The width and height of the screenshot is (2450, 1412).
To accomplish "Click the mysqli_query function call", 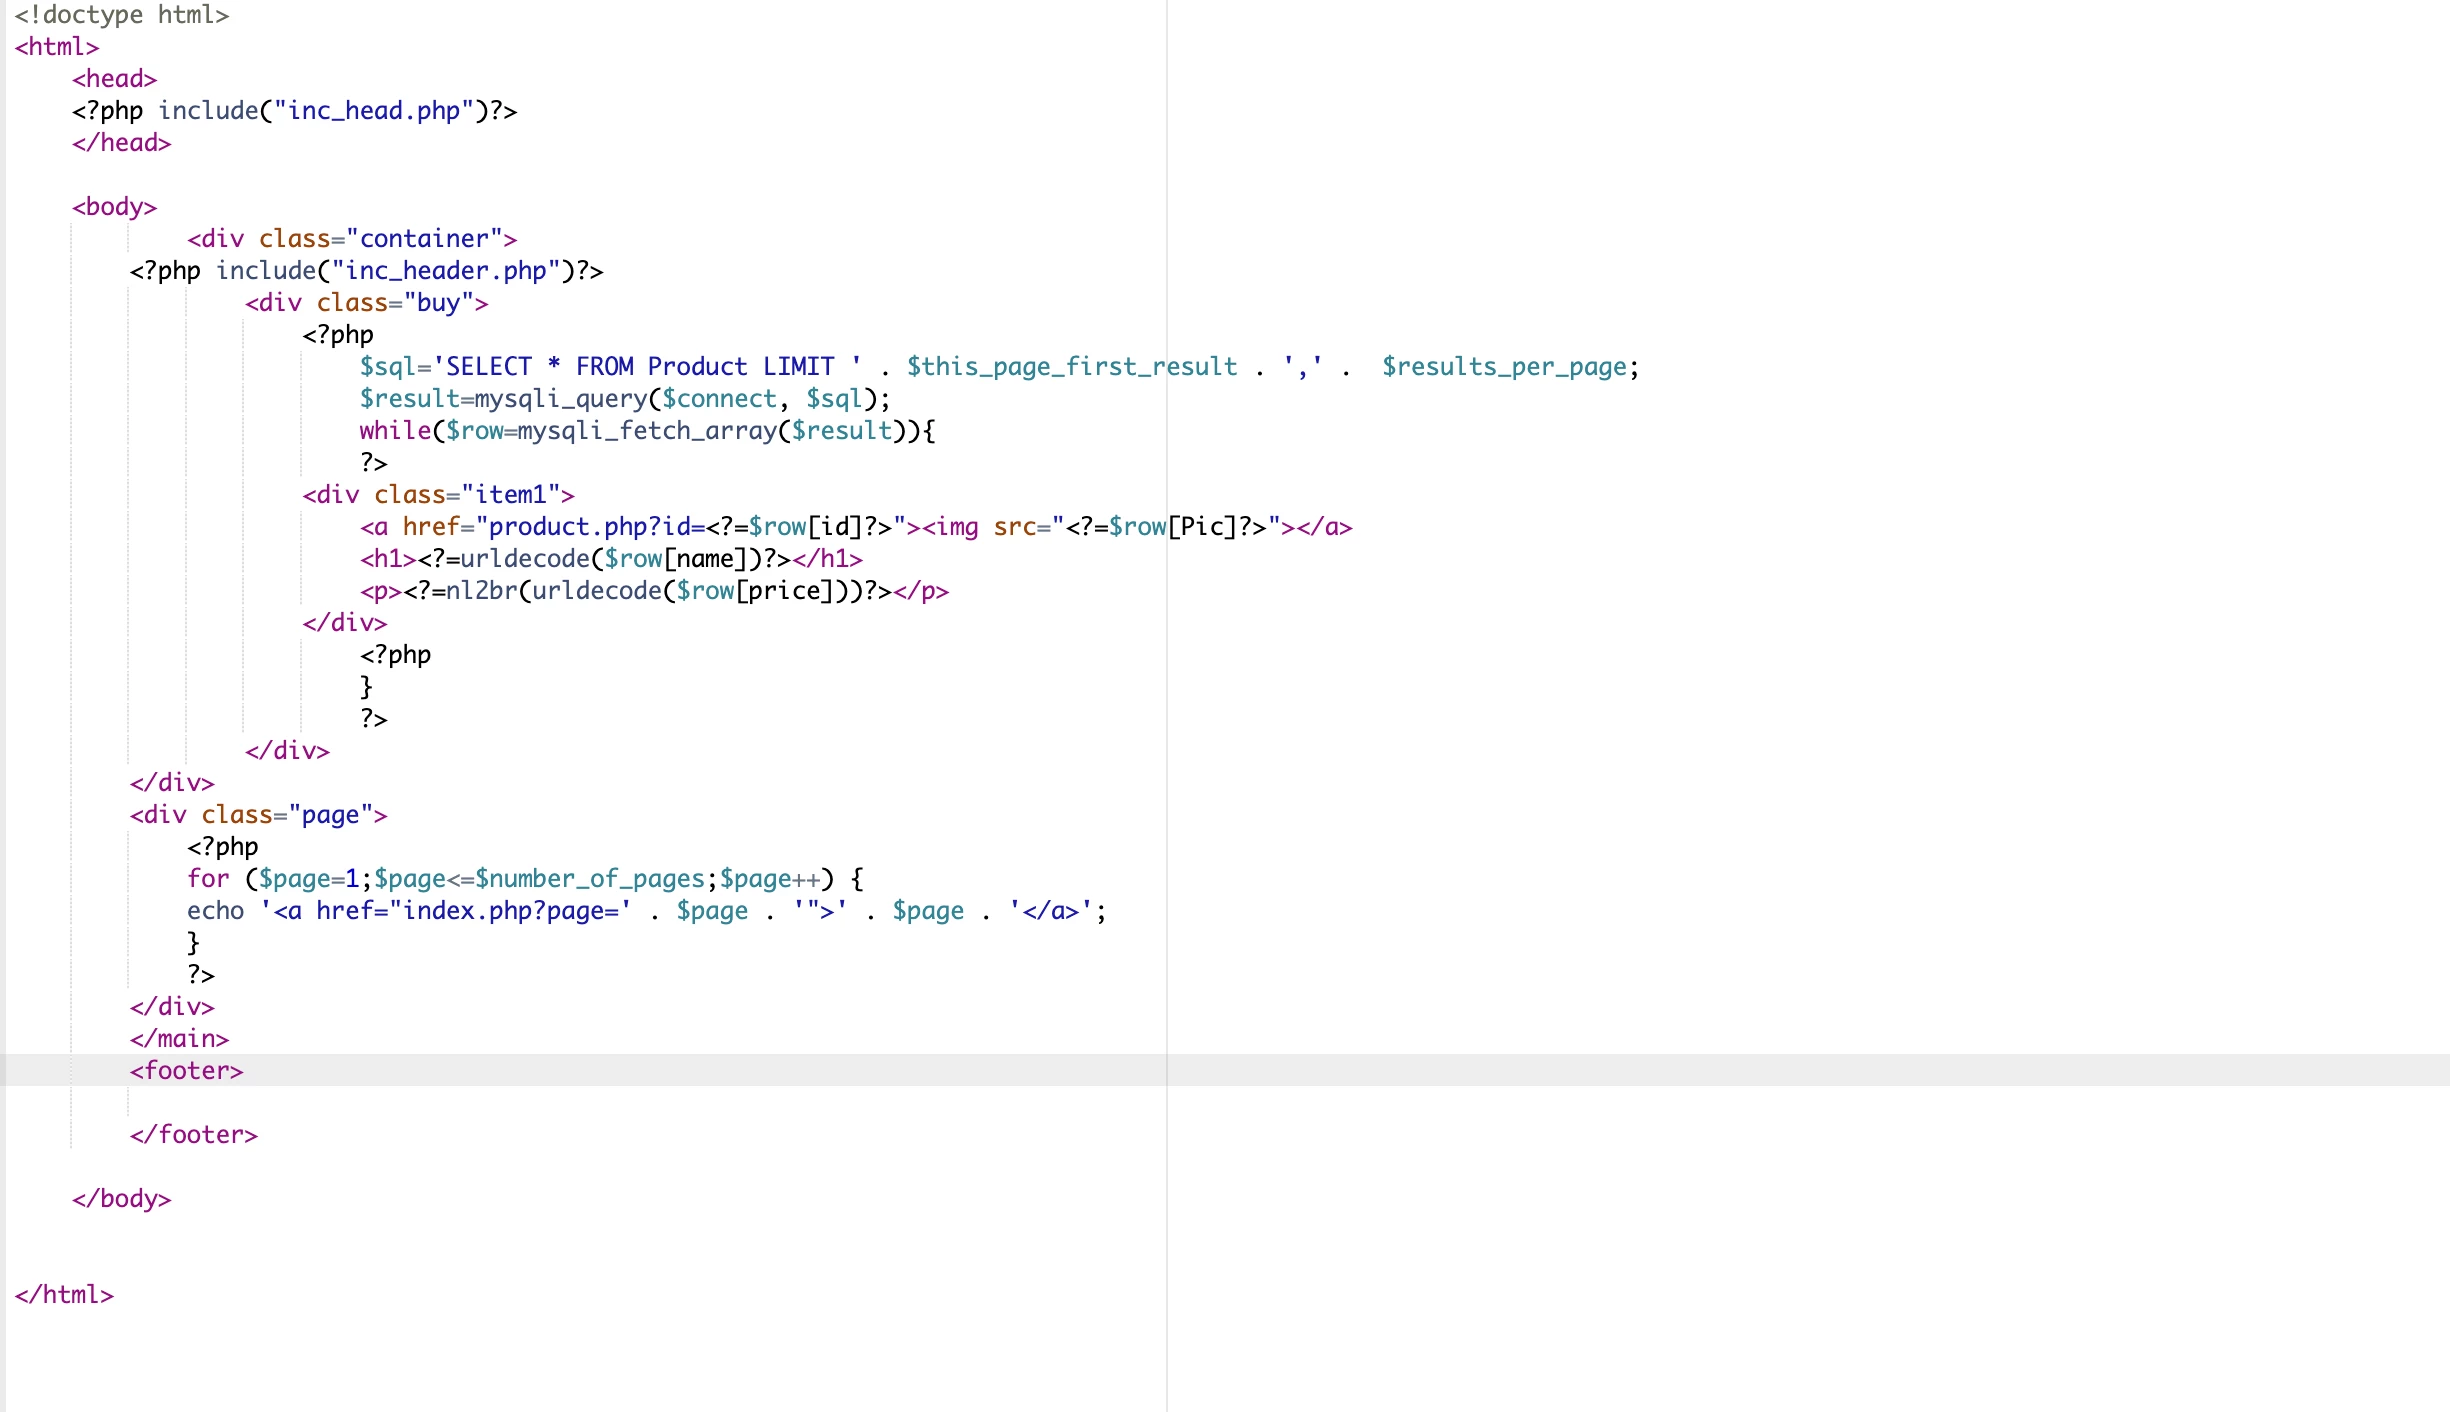I will coord(560,399).
